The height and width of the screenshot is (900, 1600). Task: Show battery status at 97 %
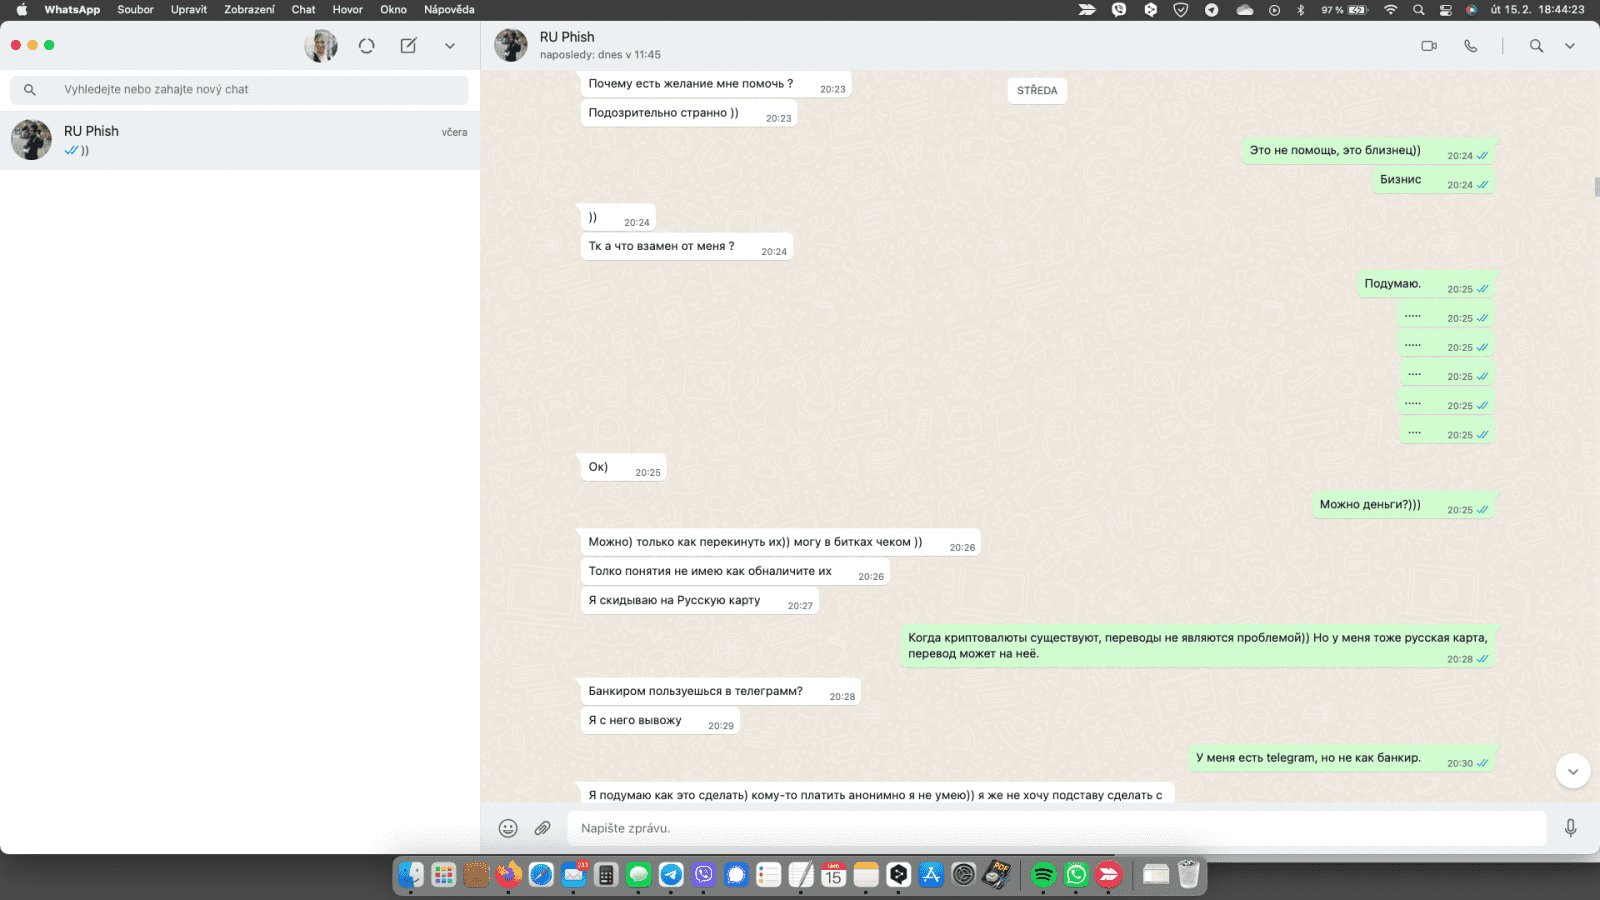(1345, 10)
